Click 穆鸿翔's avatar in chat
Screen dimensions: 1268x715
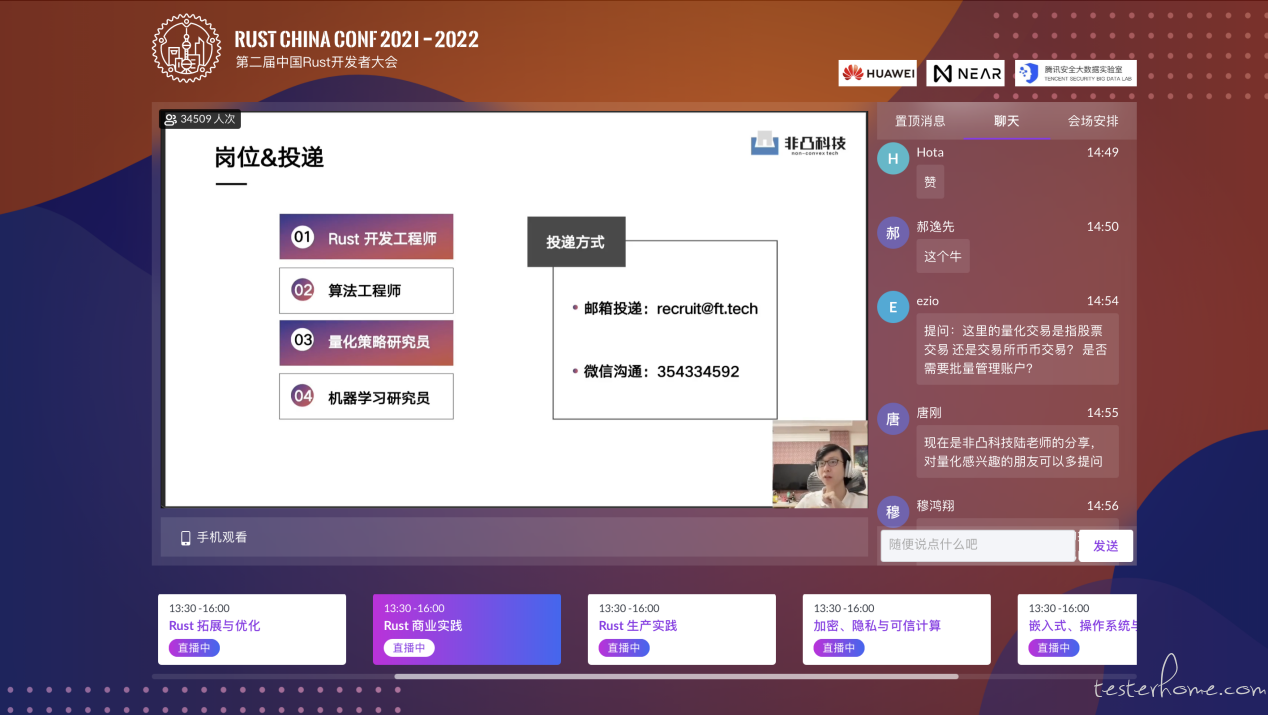coord(893,513)
